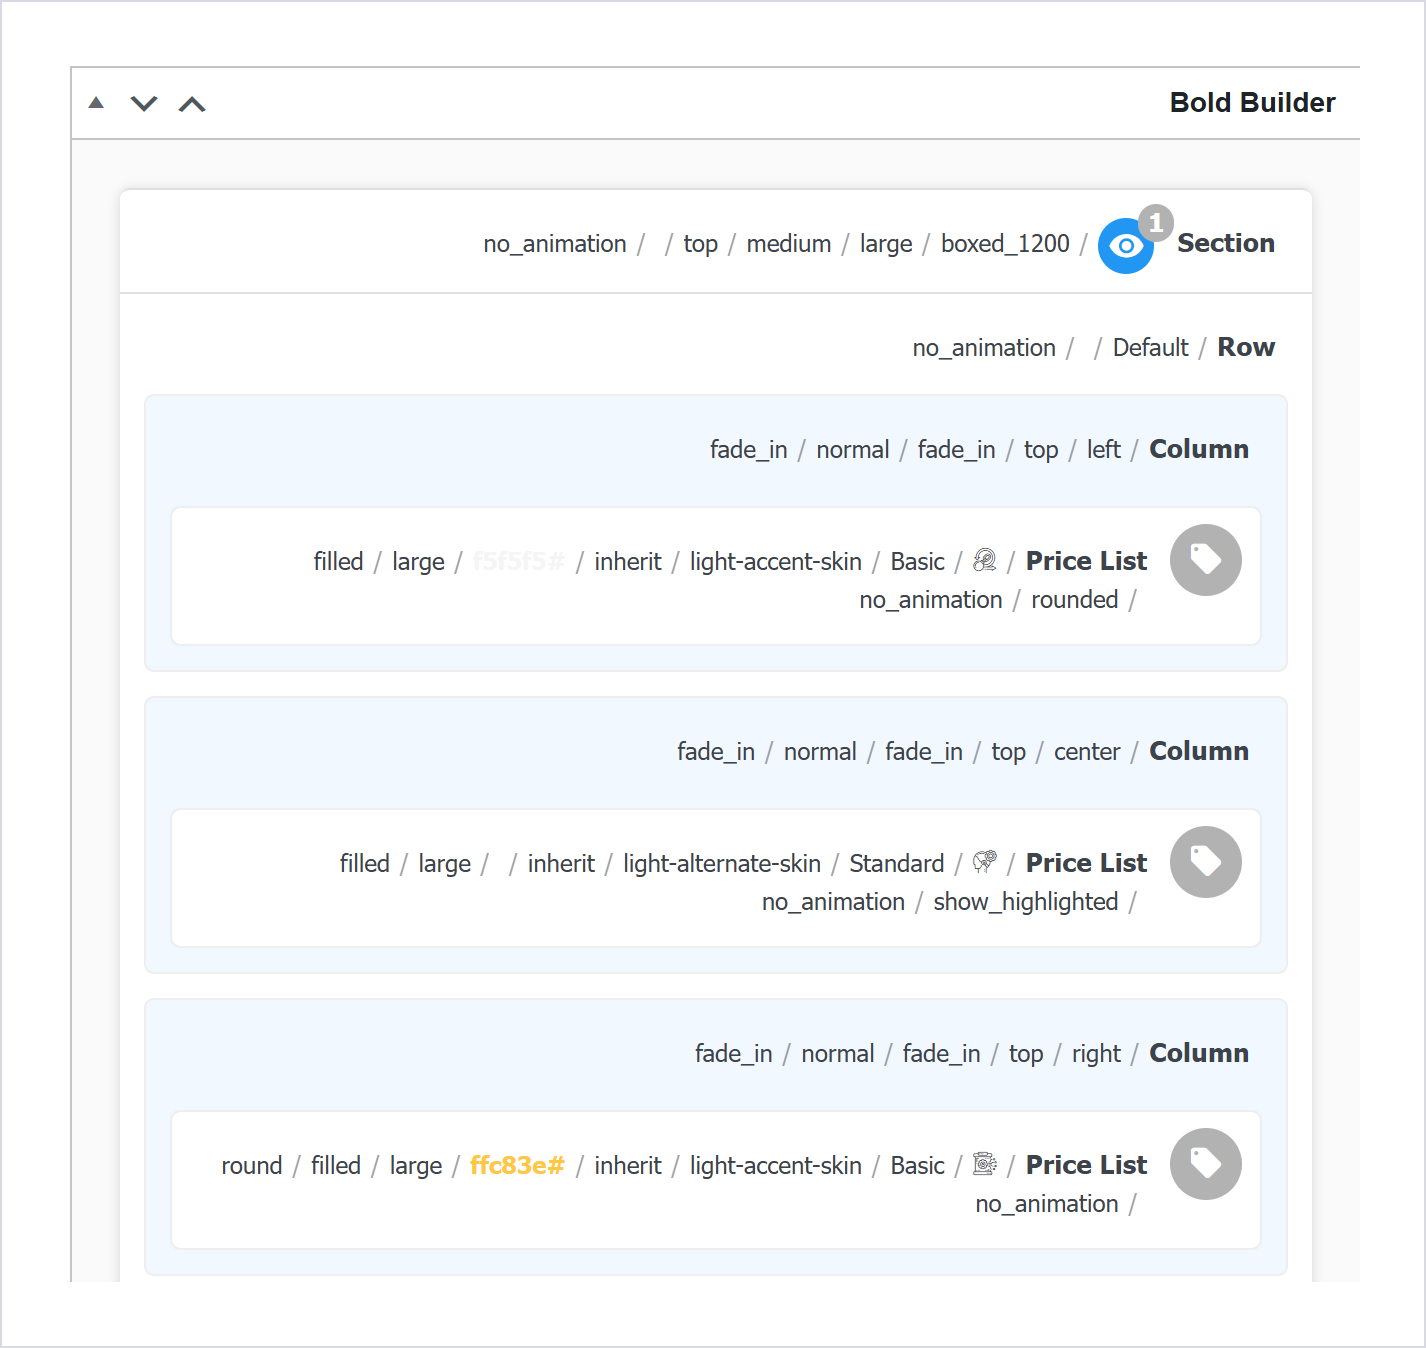The width and height of the screenshot is (1426, 1348).
Task: Click 'Standard' in second Price List
Action: click(x=897, y=864)
